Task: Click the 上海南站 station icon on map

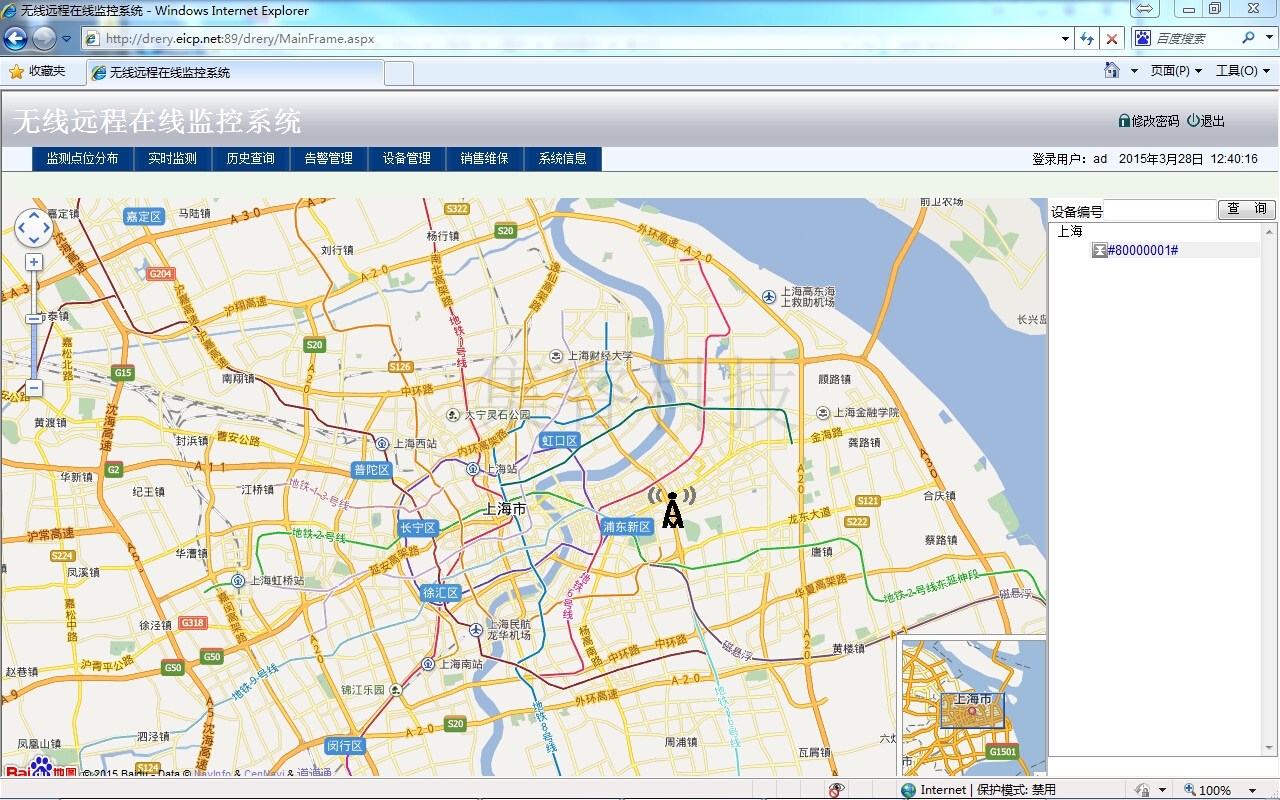Action: point(428,664)
